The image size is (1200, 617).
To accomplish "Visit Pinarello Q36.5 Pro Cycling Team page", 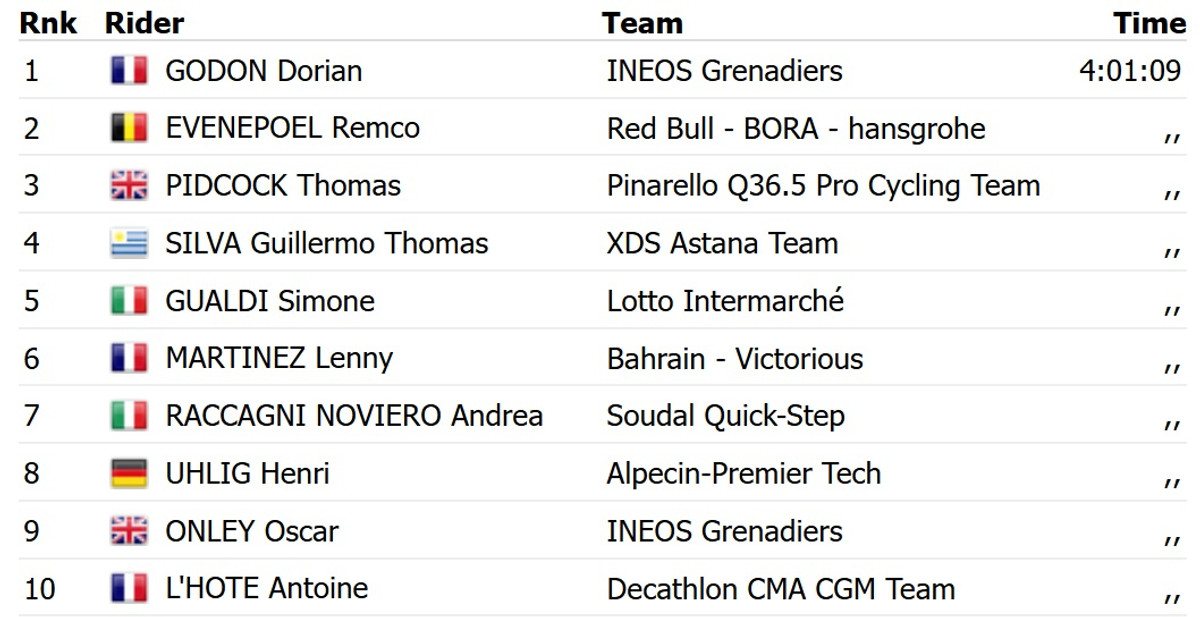I will (x=823, y=186).
